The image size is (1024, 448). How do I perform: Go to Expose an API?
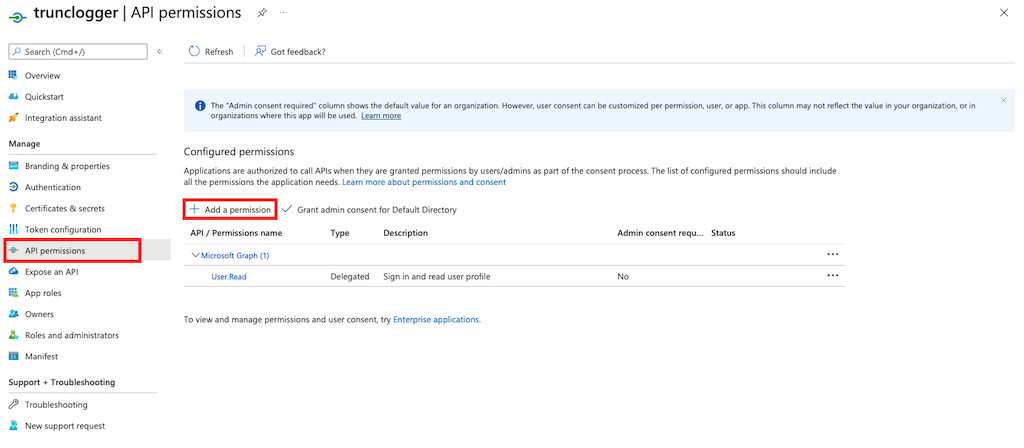click(52, 272)
